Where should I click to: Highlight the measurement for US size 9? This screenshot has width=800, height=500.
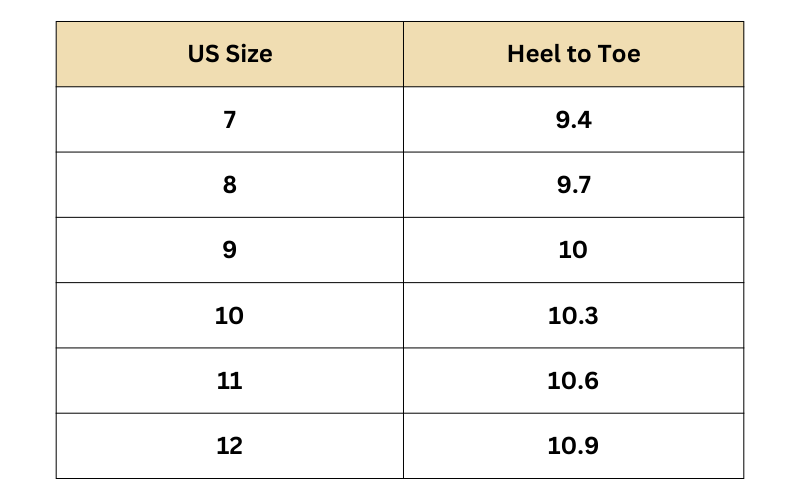[x=573, y=250]
